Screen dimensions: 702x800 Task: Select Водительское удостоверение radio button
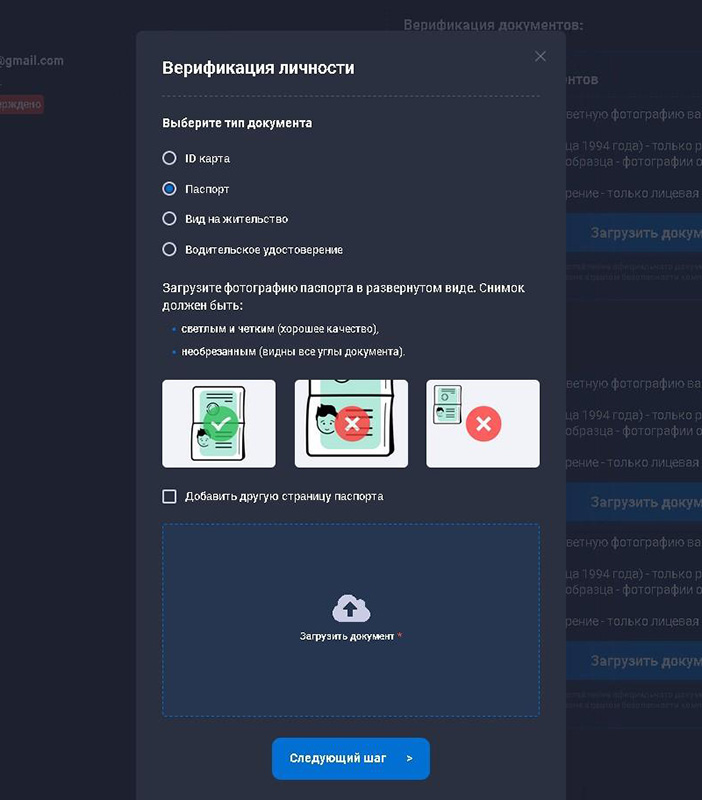pyautogui.click(x=169, y=249)
